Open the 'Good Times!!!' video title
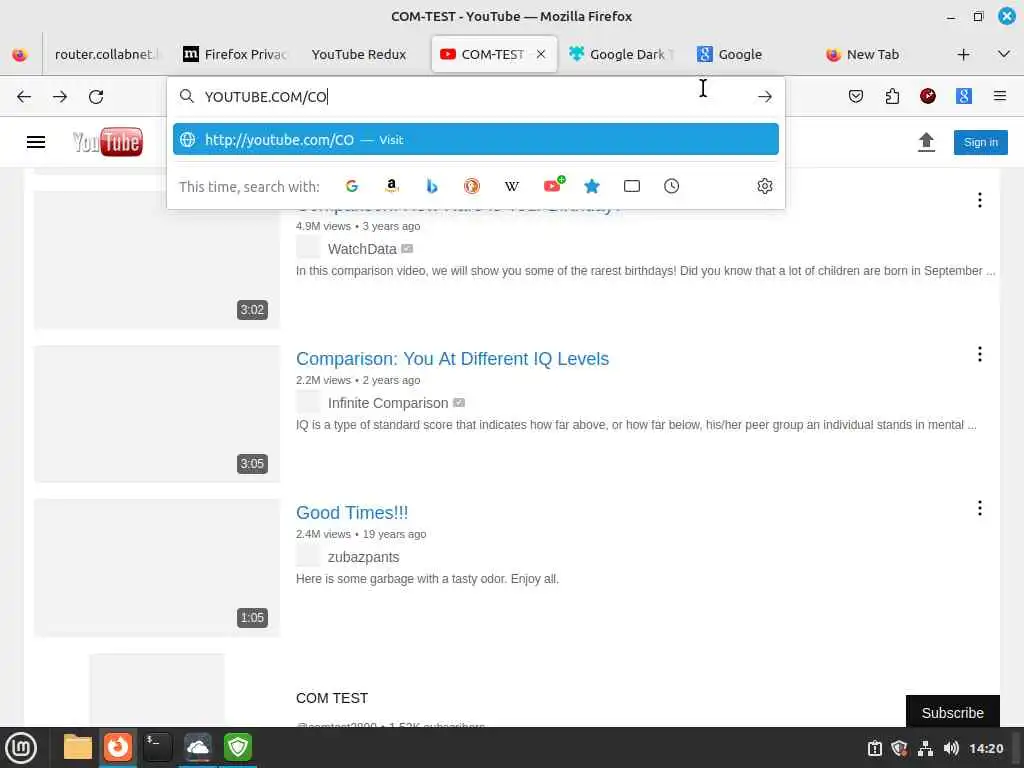The image size is (1024, 768). tap(352, 513)
